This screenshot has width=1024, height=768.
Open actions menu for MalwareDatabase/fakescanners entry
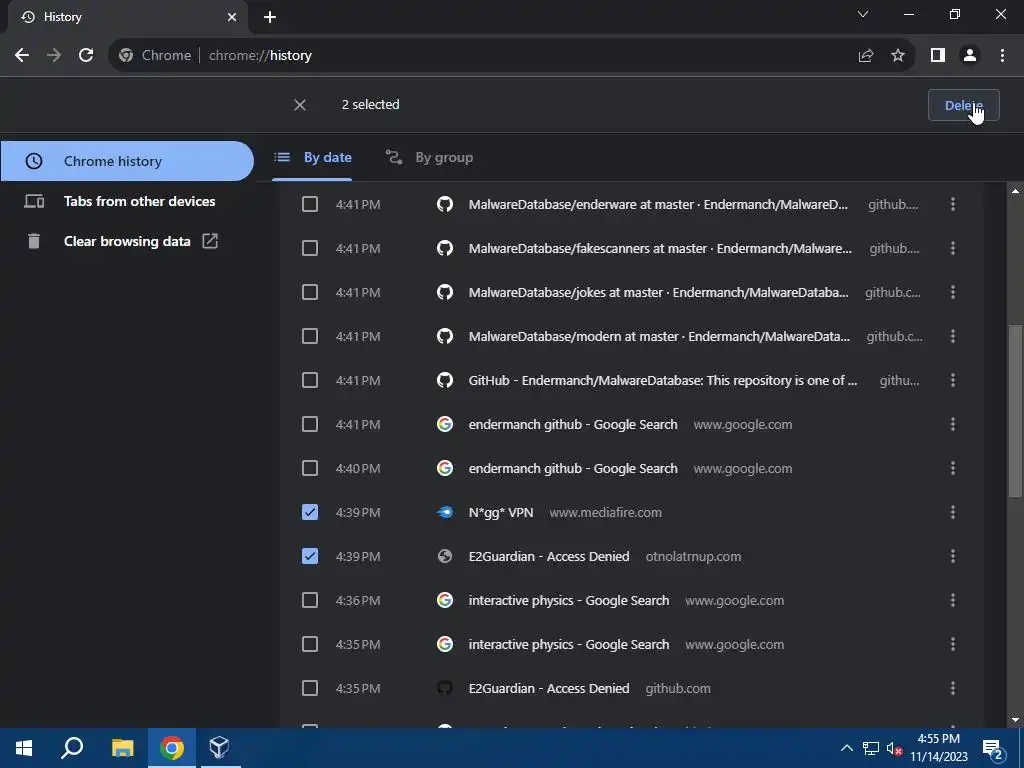pos(953,248)
